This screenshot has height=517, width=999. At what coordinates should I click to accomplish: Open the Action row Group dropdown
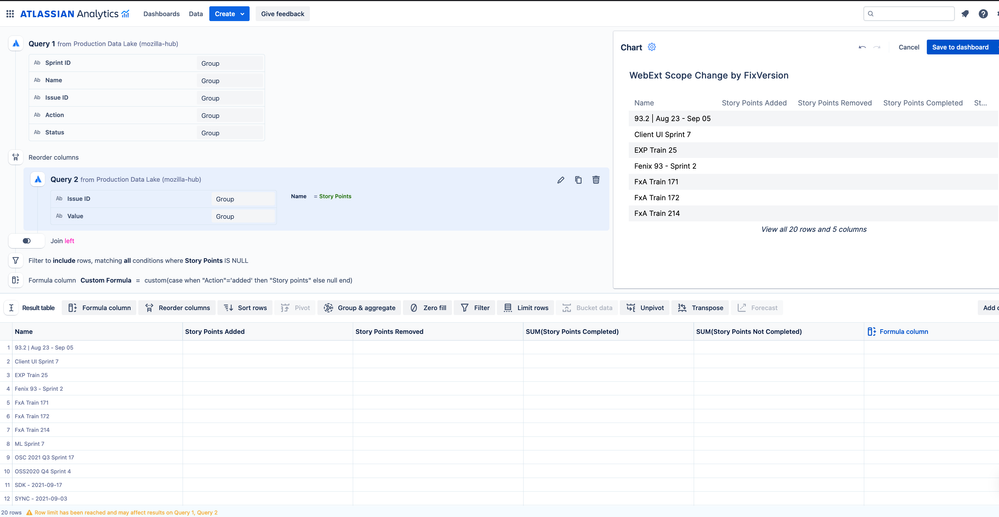[230, 115]
